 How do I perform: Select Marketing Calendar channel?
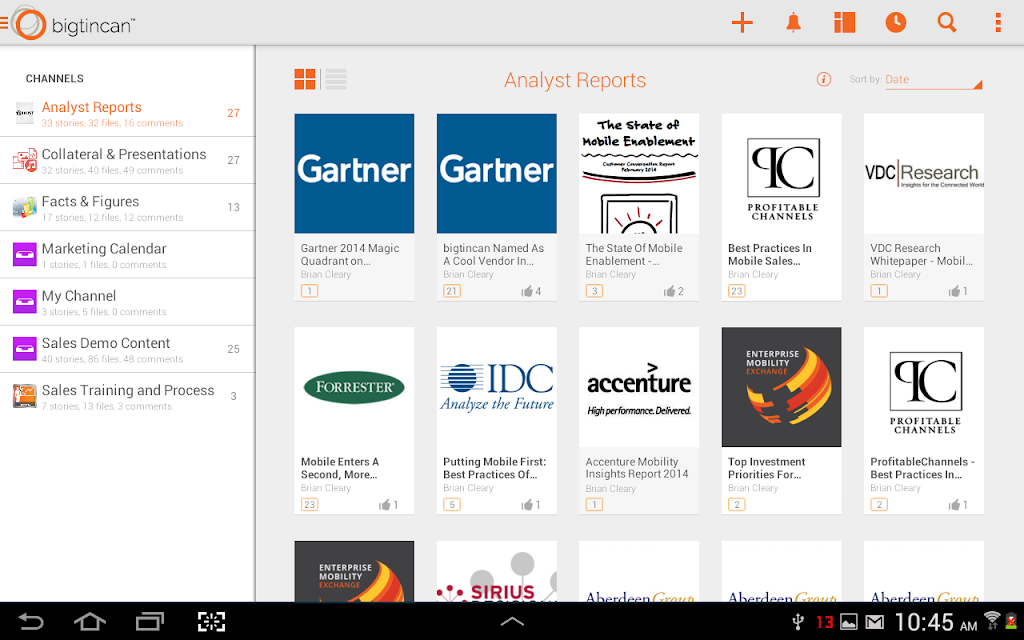pyautogui.click(x=127, y=255)
